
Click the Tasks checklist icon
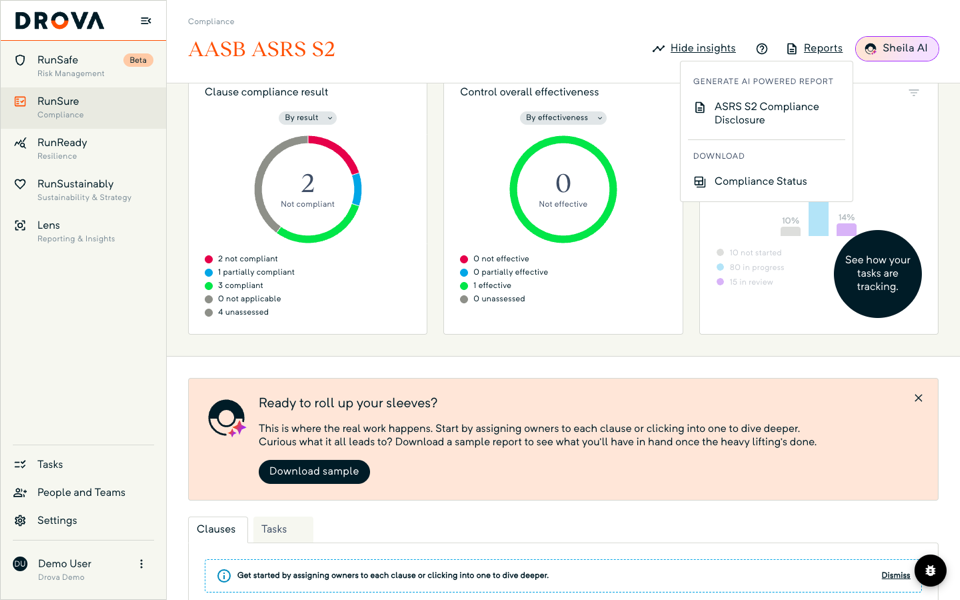click(x=20, y=464)
